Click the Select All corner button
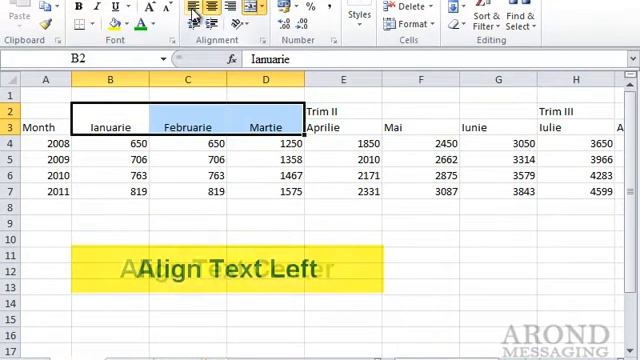The width and height of the screenshot is (640, 360). pos(10,79)
